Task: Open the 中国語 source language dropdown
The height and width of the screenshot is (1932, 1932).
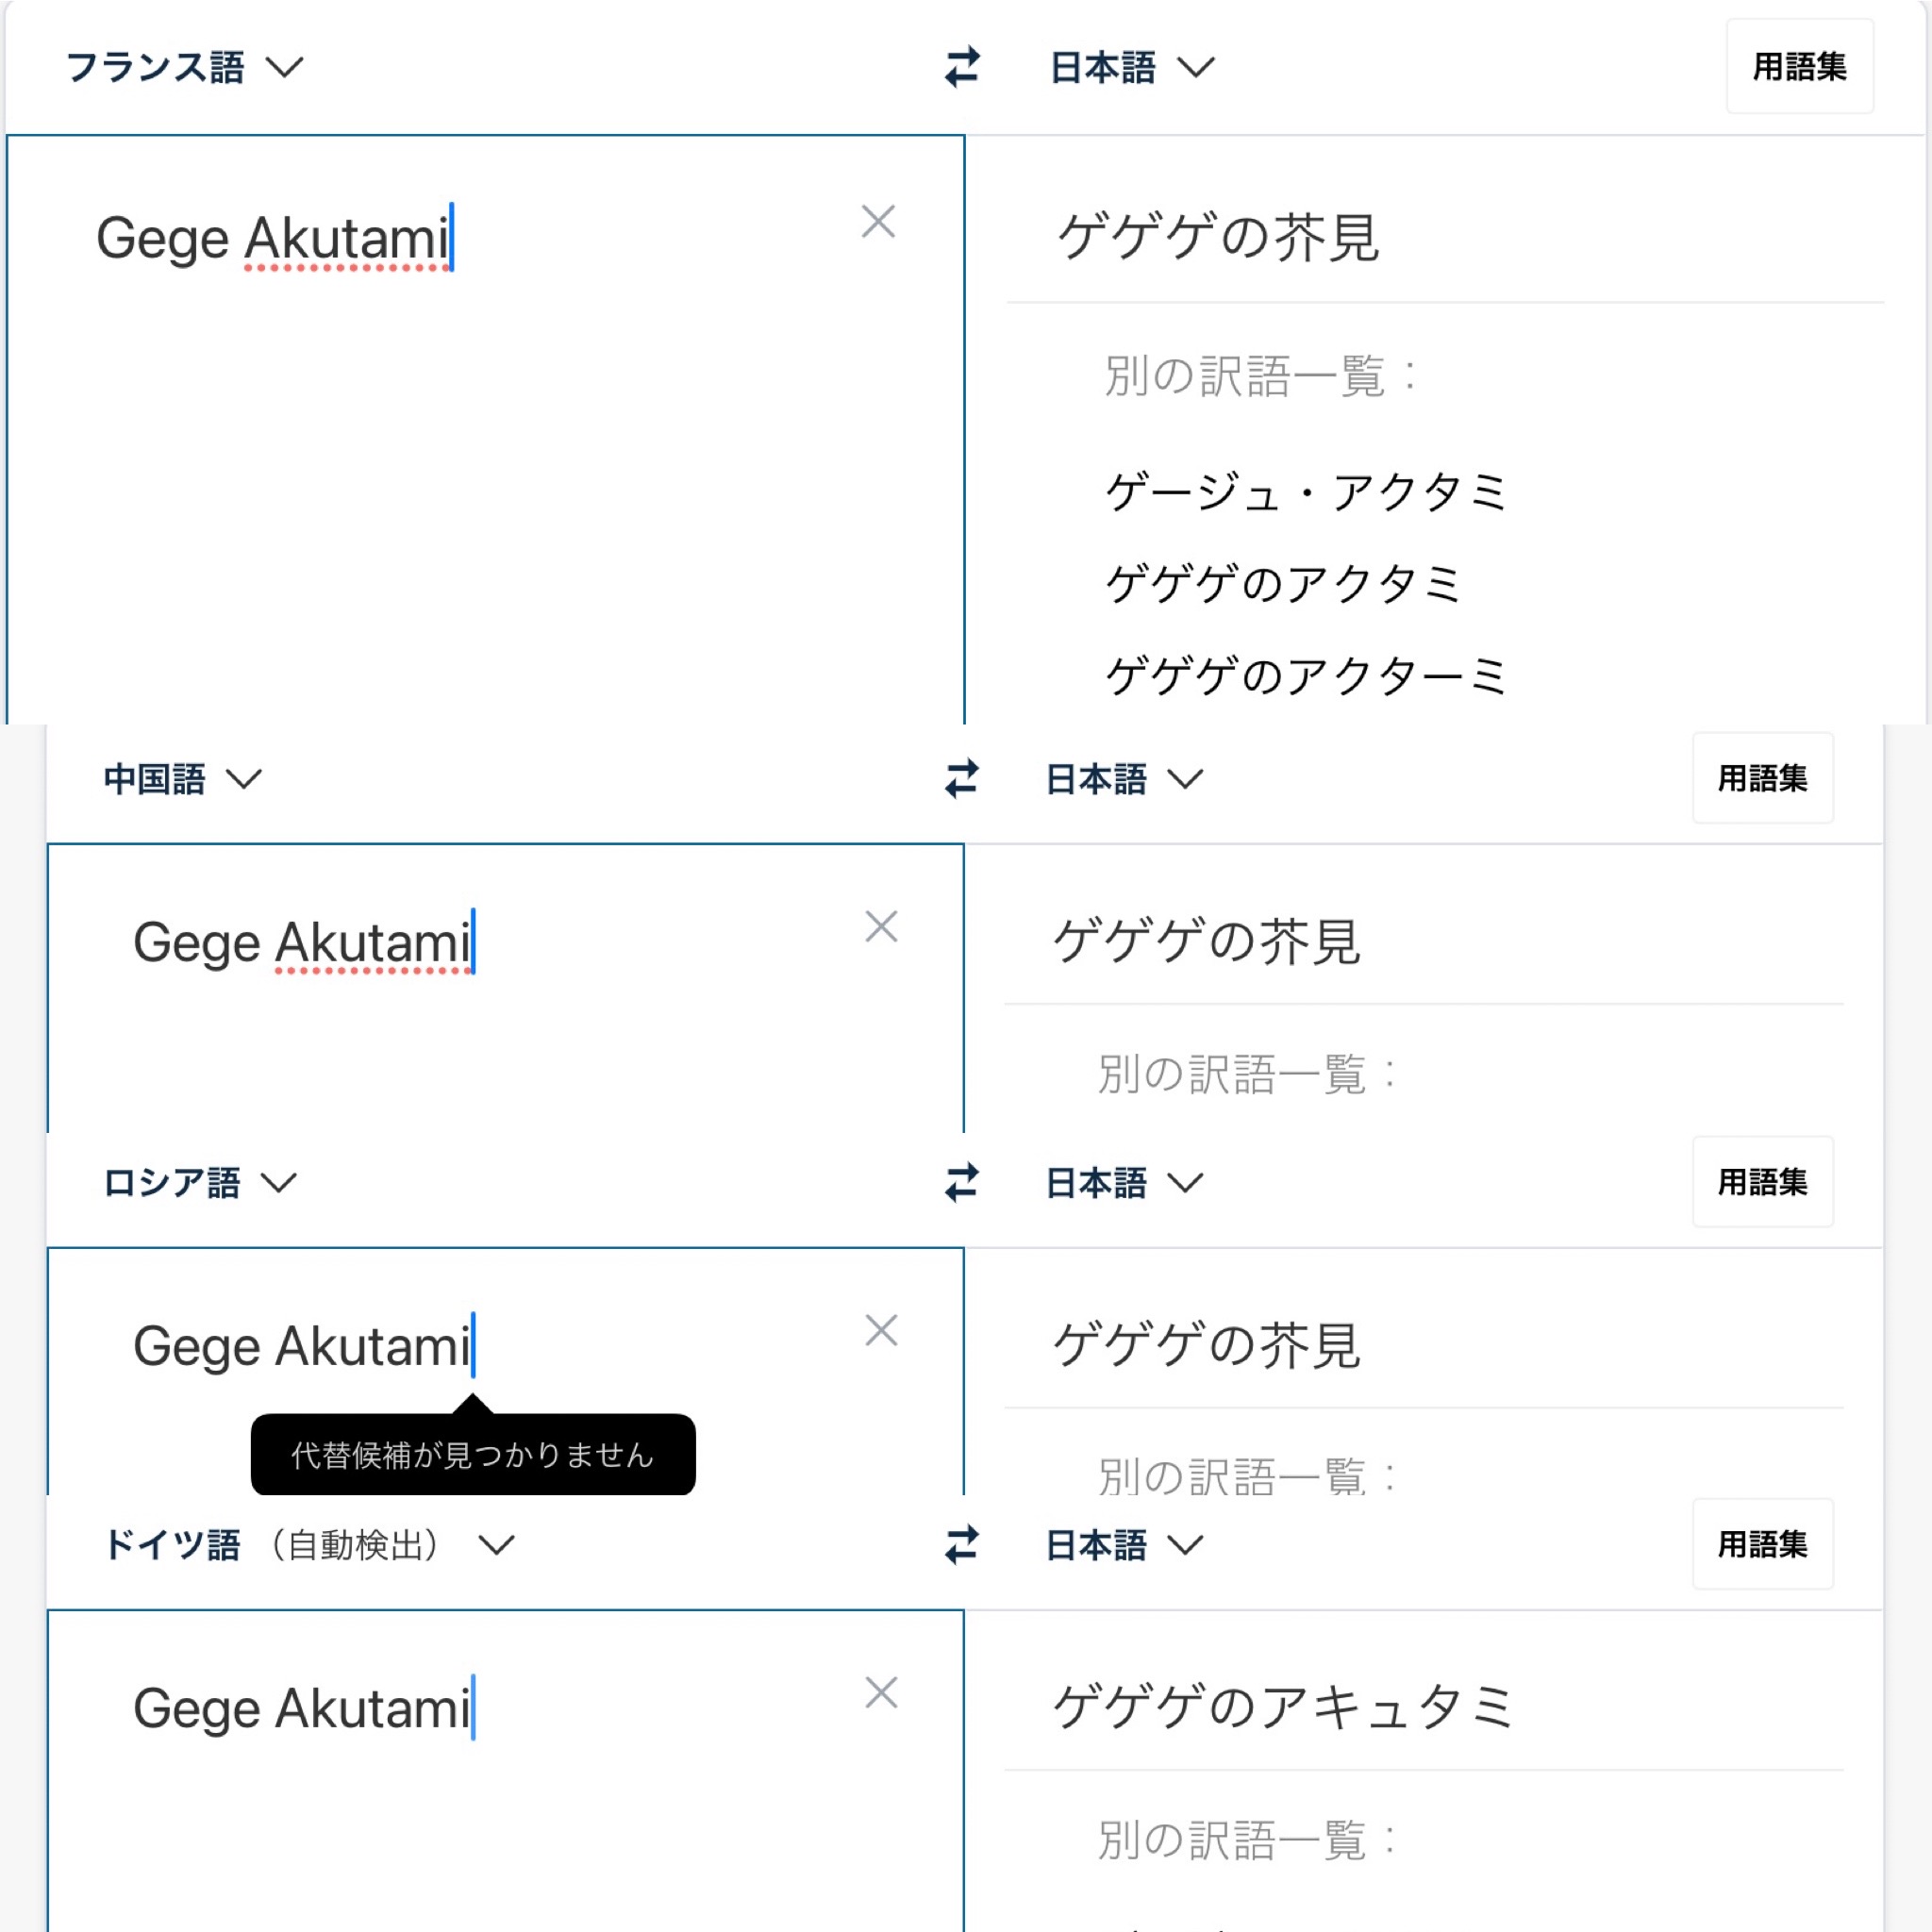Action: pos(183,779)
